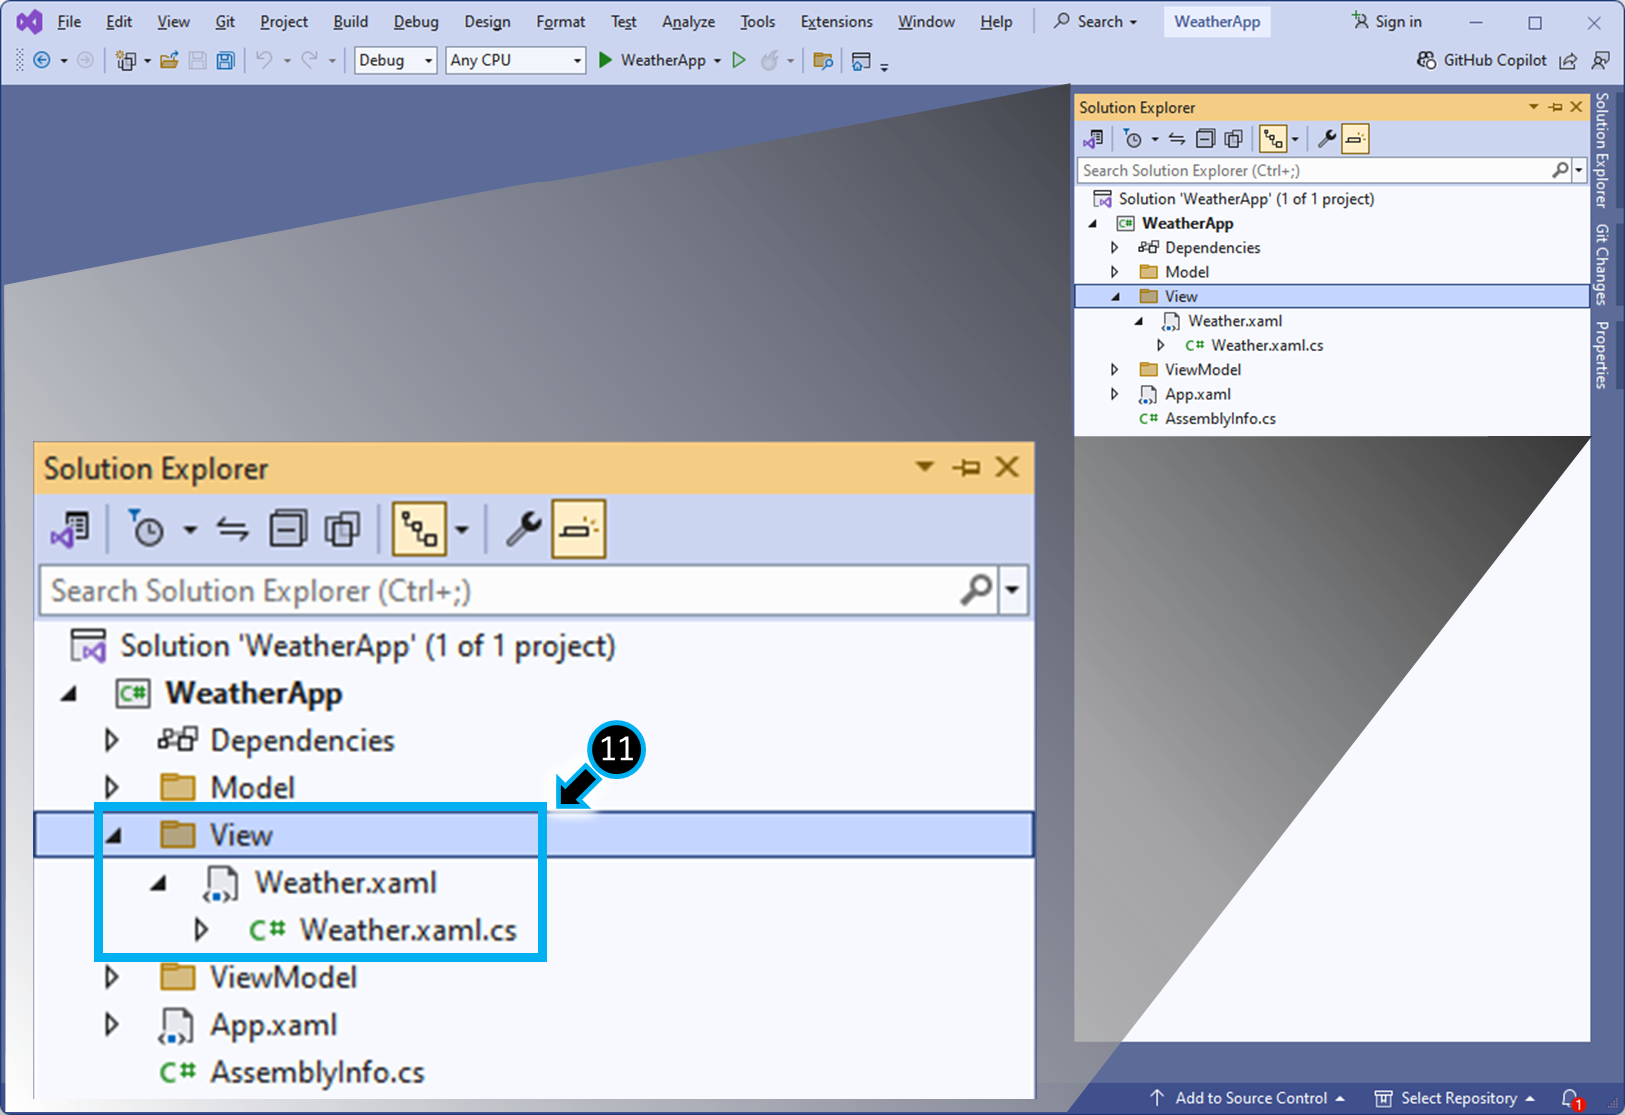Click the Send Feedback person icon
Image resolution: width=1625 pixels, height=1115 pixels.
[x=1600, y=60]
